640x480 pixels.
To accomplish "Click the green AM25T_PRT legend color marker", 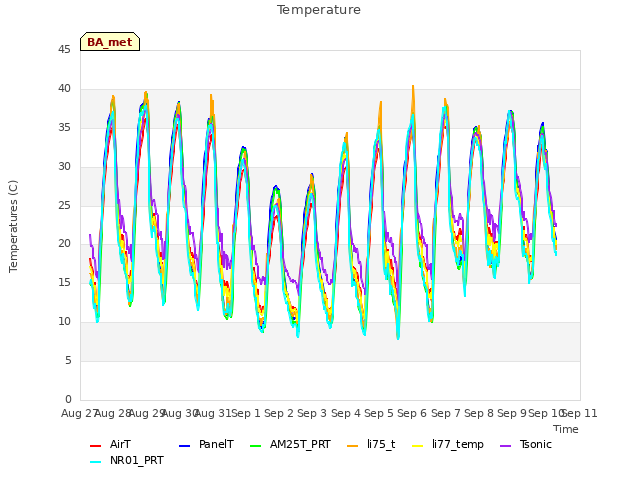I will (x=255, y=446).
